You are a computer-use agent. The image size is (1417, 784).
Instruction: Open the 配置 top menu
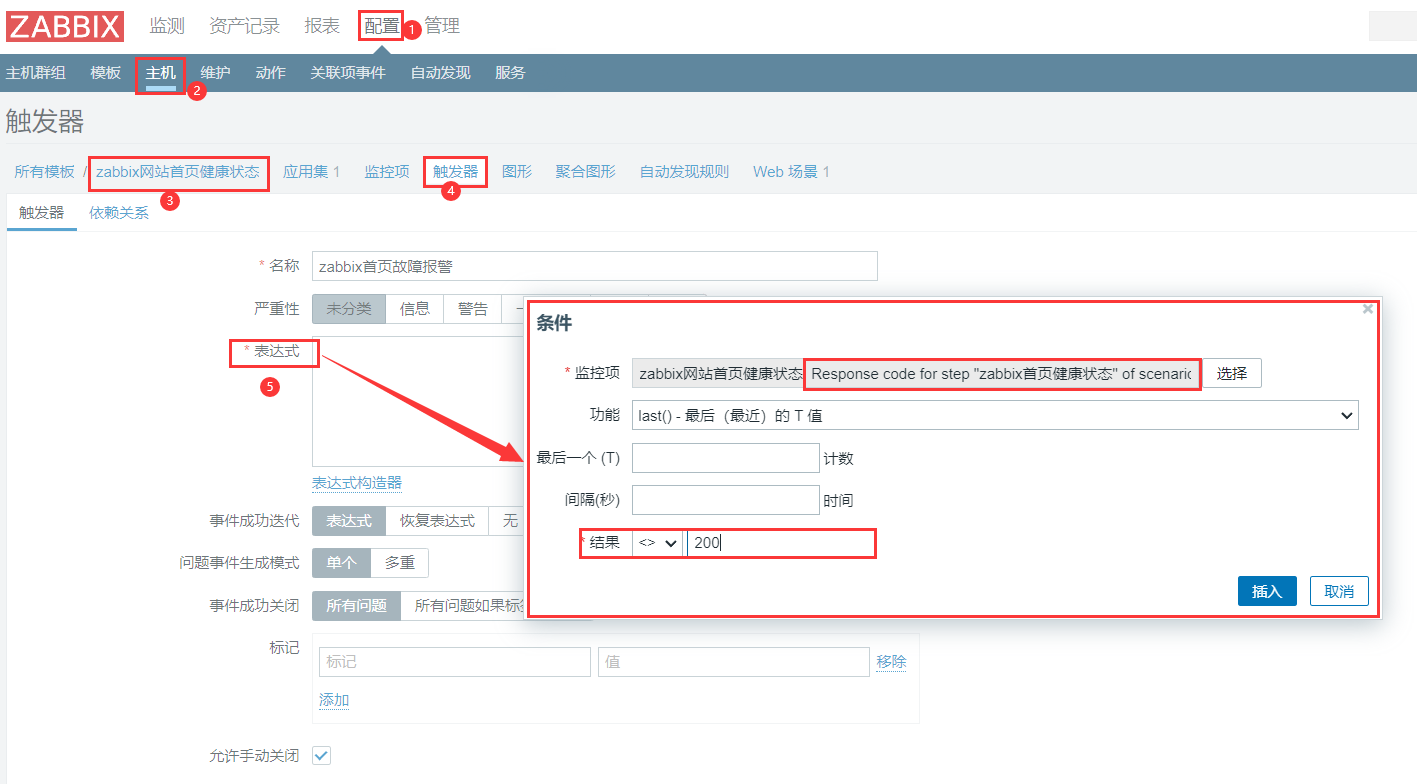coord(381,26)
